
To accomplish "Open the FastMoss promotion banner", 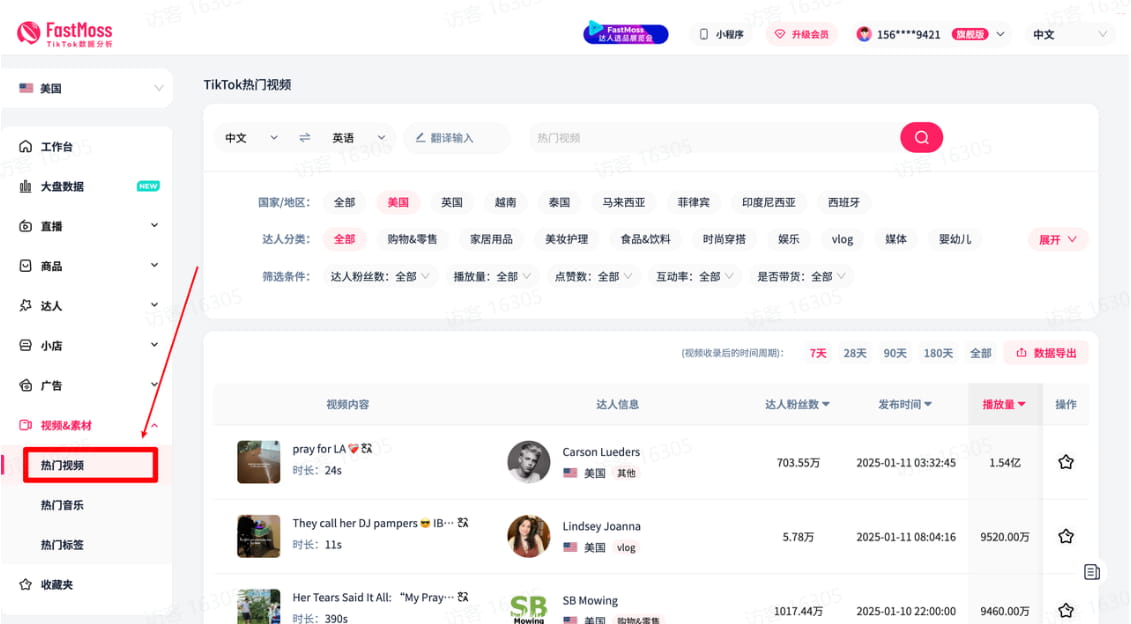I will click(625, 33).
